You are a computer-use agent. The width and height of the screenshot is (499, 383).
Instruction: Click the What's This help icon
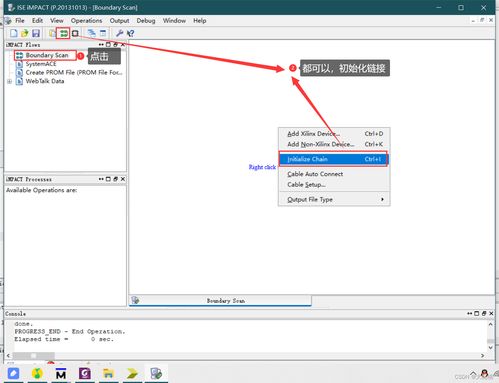[x=130, y=33]
